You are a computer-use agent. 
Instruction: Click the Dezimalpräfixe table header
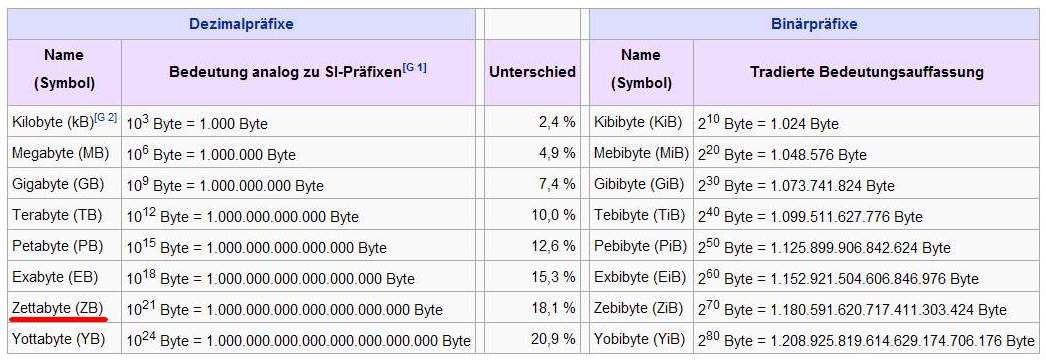click(x=241, y=24)
